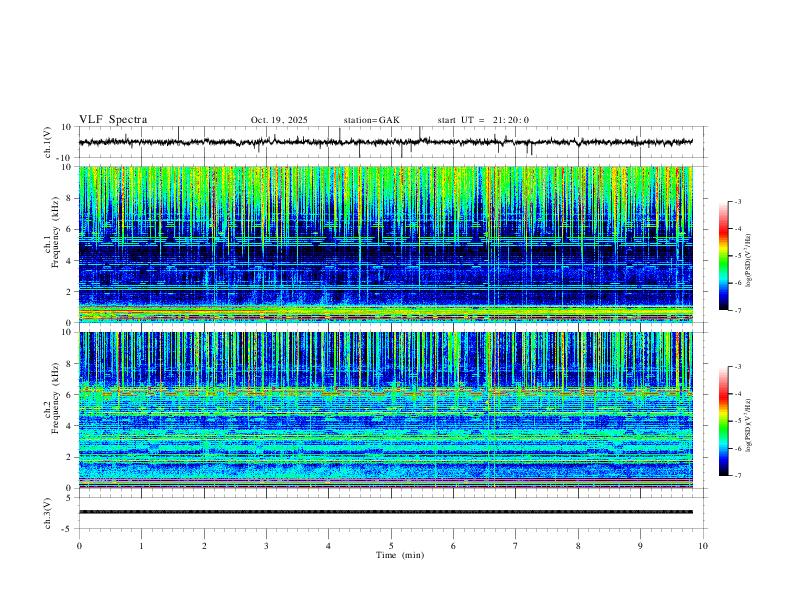Click the -4 tick on ch.2 color bar
792x612 pixels.
(x=737, y=394)
